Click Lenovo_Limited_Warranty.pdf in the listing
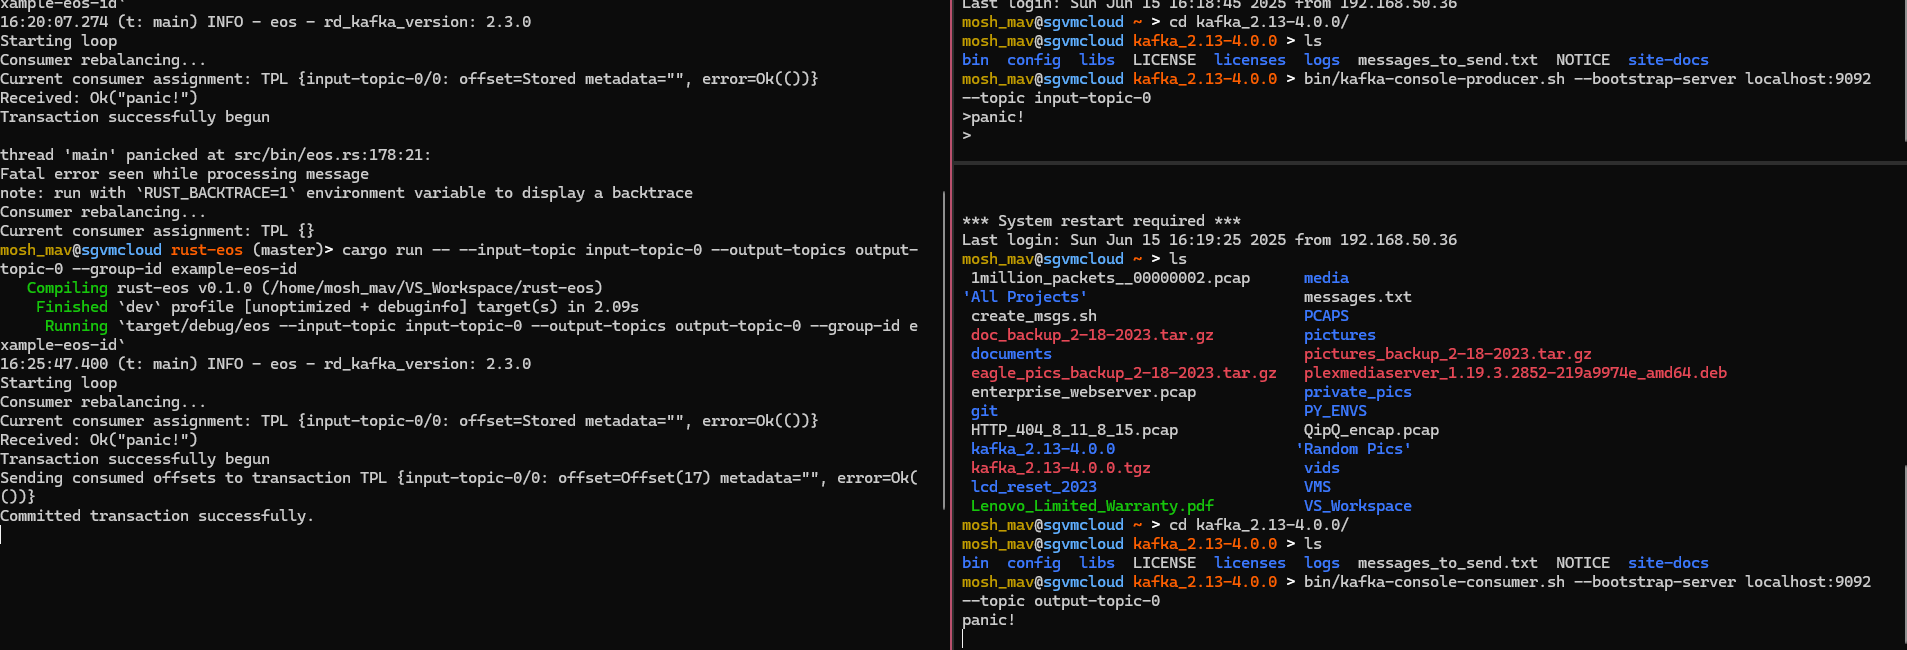 tap(1092, 506)
